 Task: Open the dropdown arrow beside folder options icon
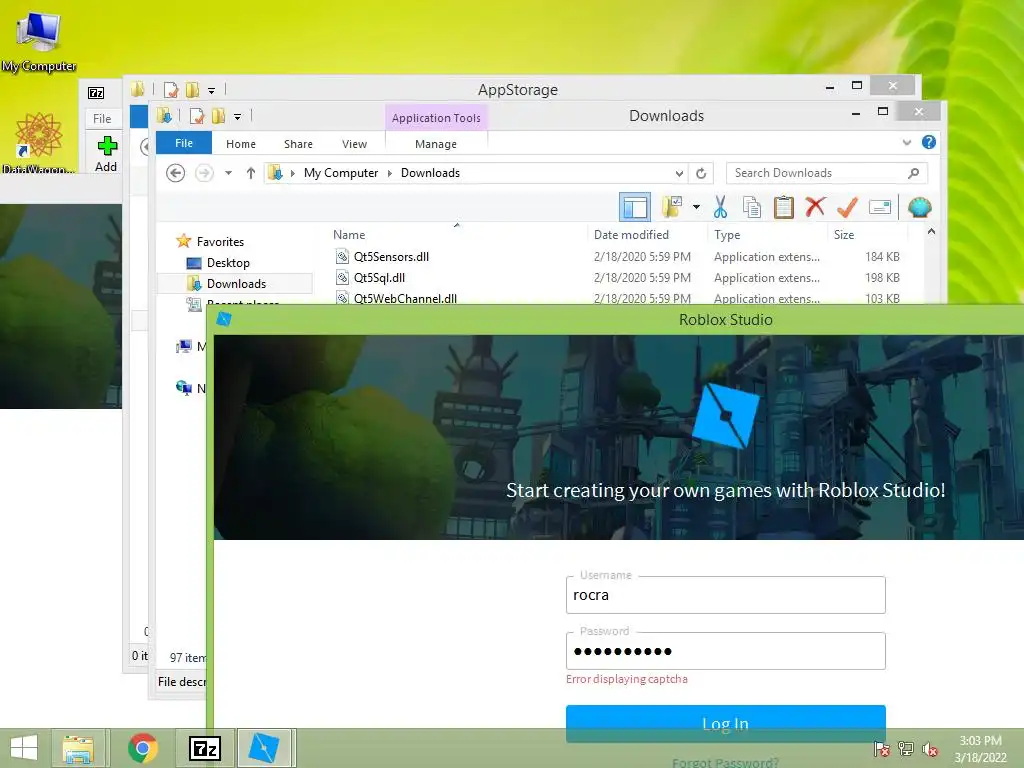coord(696,208)
